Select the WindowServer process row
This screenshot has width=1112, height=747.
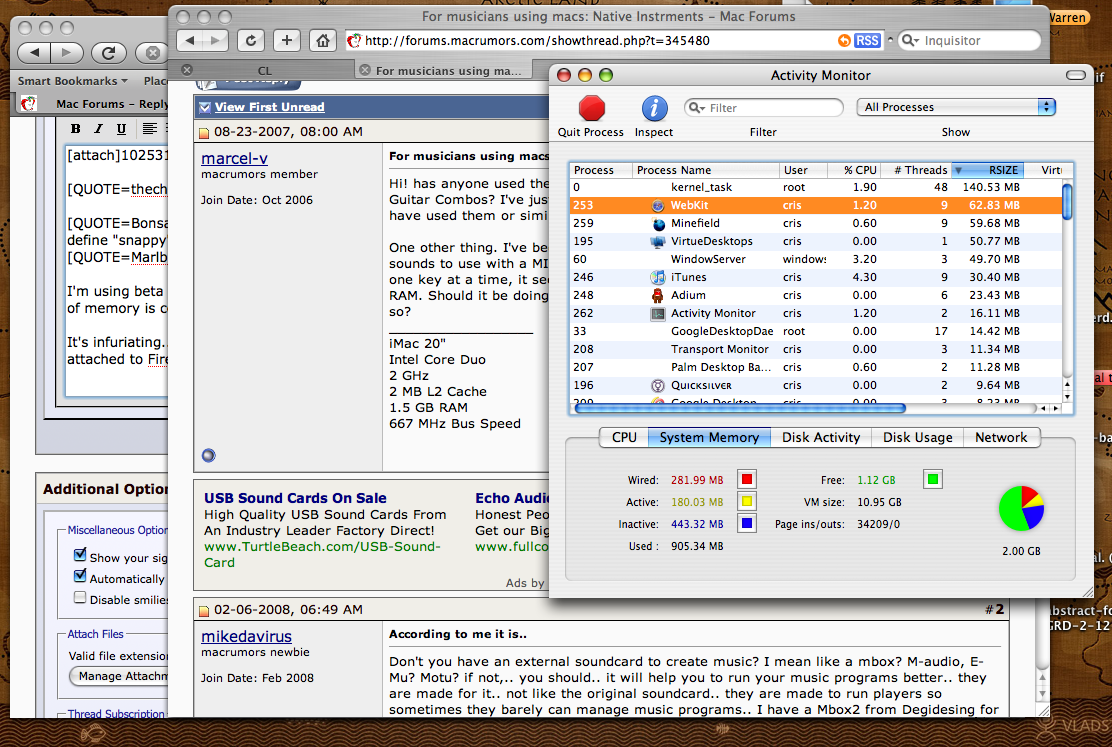(816, 260)
